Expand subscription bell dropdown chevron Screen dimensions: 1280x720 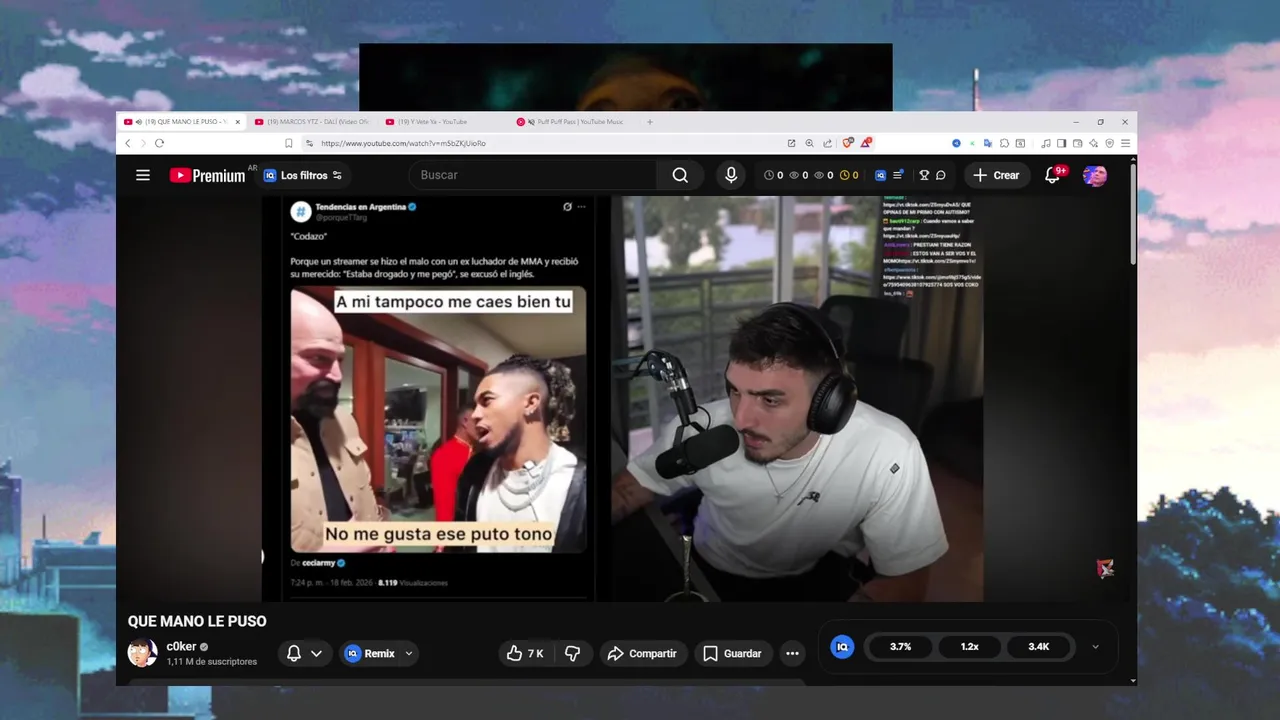tap(316, 653)
